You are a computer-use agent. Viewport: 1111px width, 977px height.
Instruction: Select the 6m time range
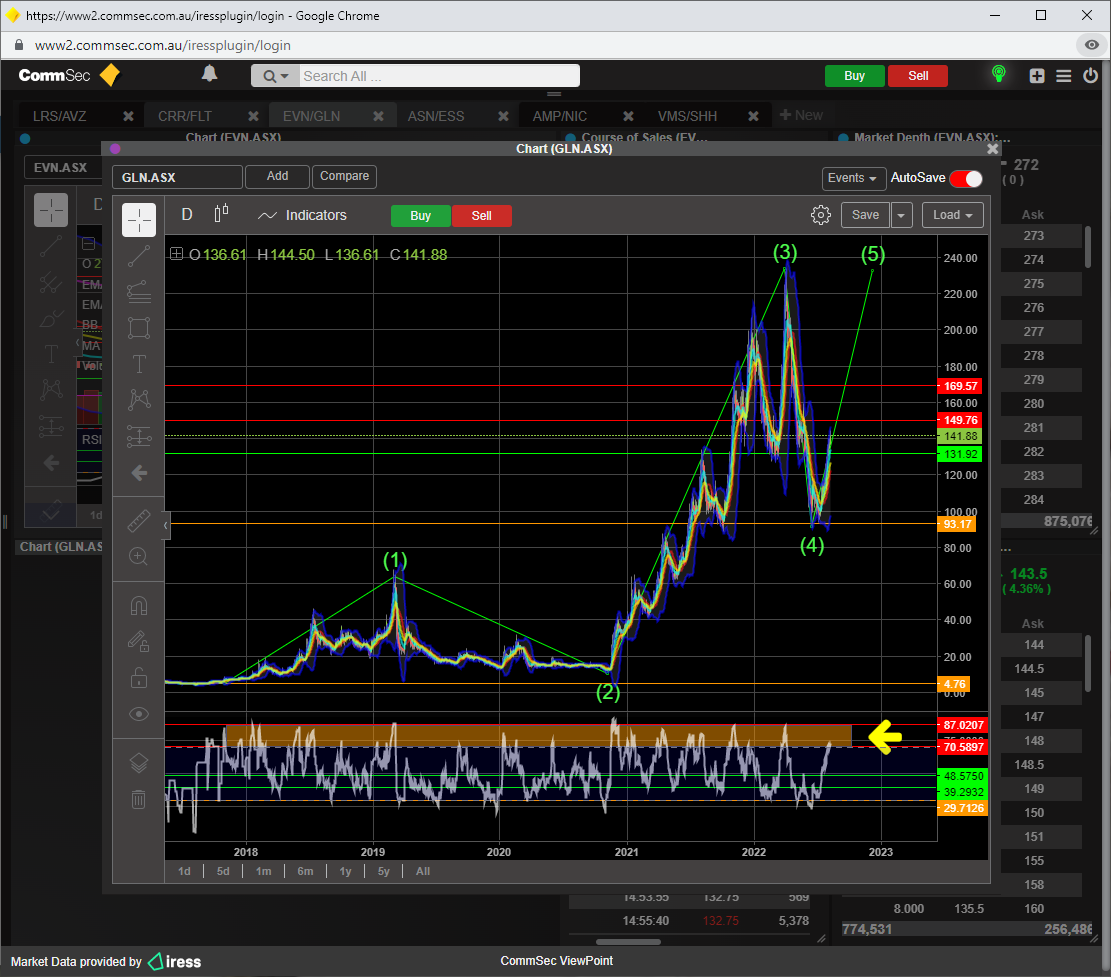point(305,871)
